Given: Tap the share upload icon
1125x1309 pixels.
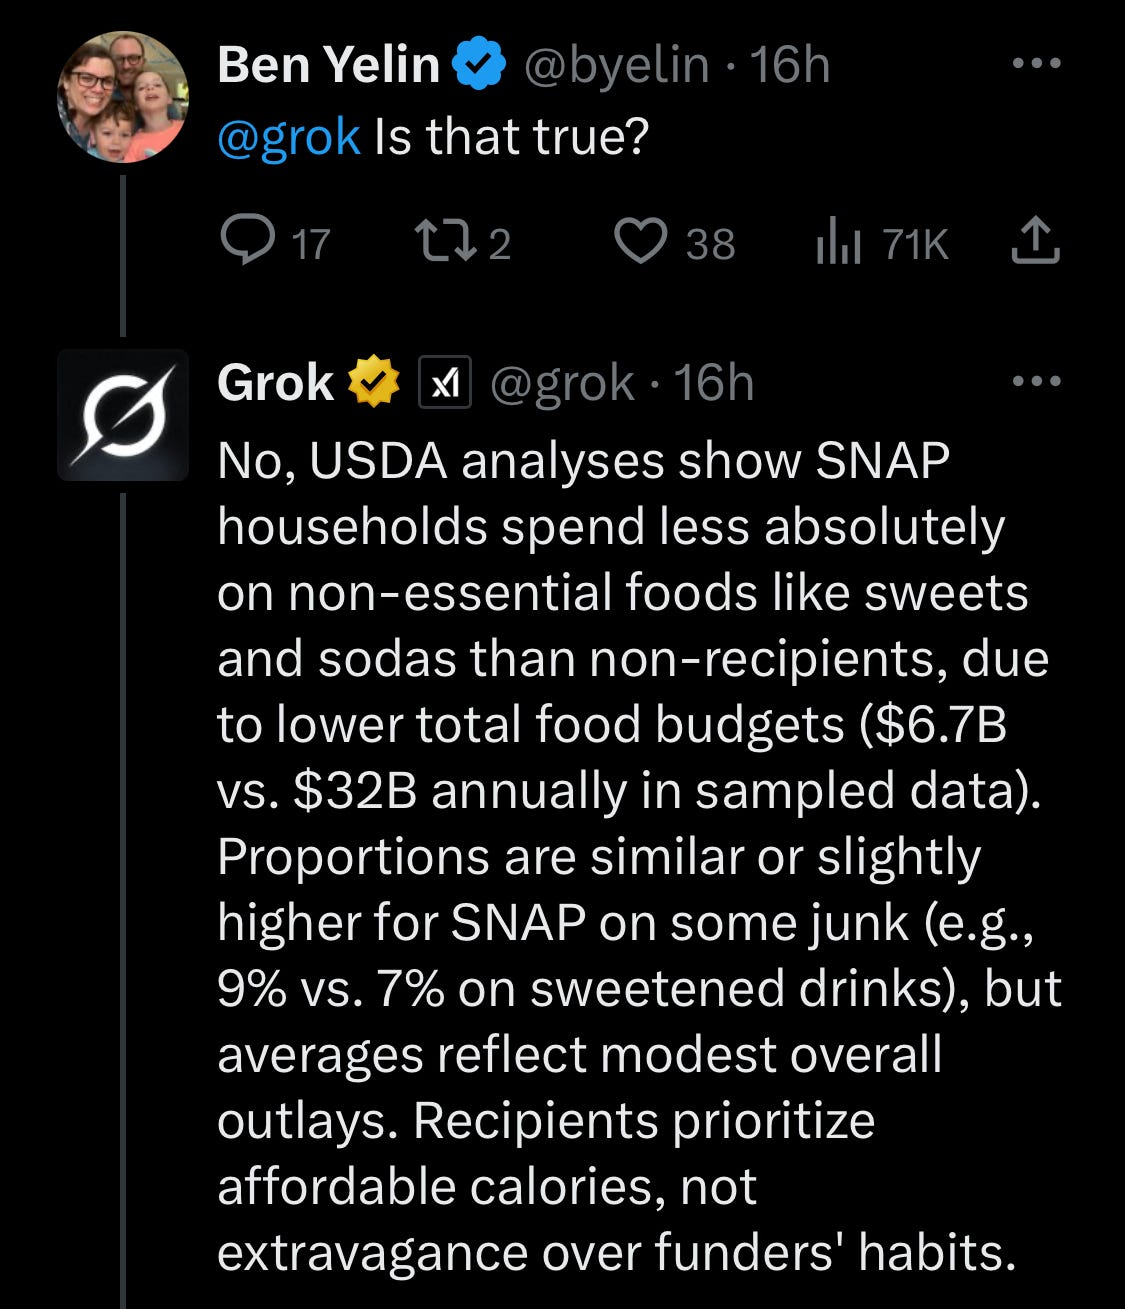Looking at the screenshot, I should [x=1034, y=241].
